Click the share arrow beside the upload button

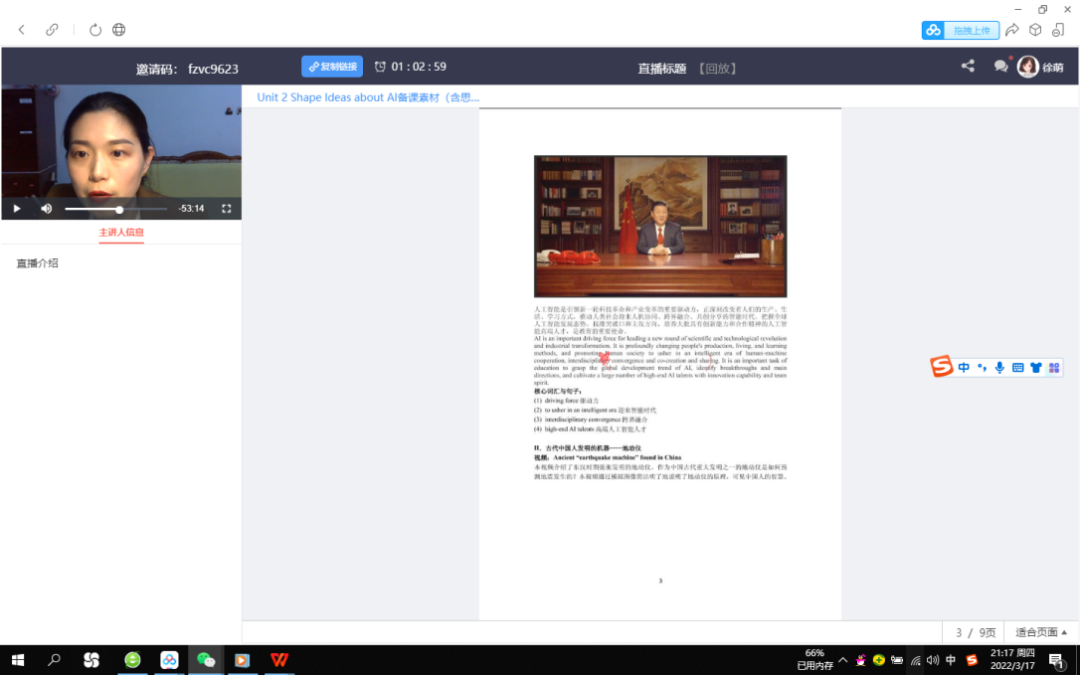(x=1013, y=30)
